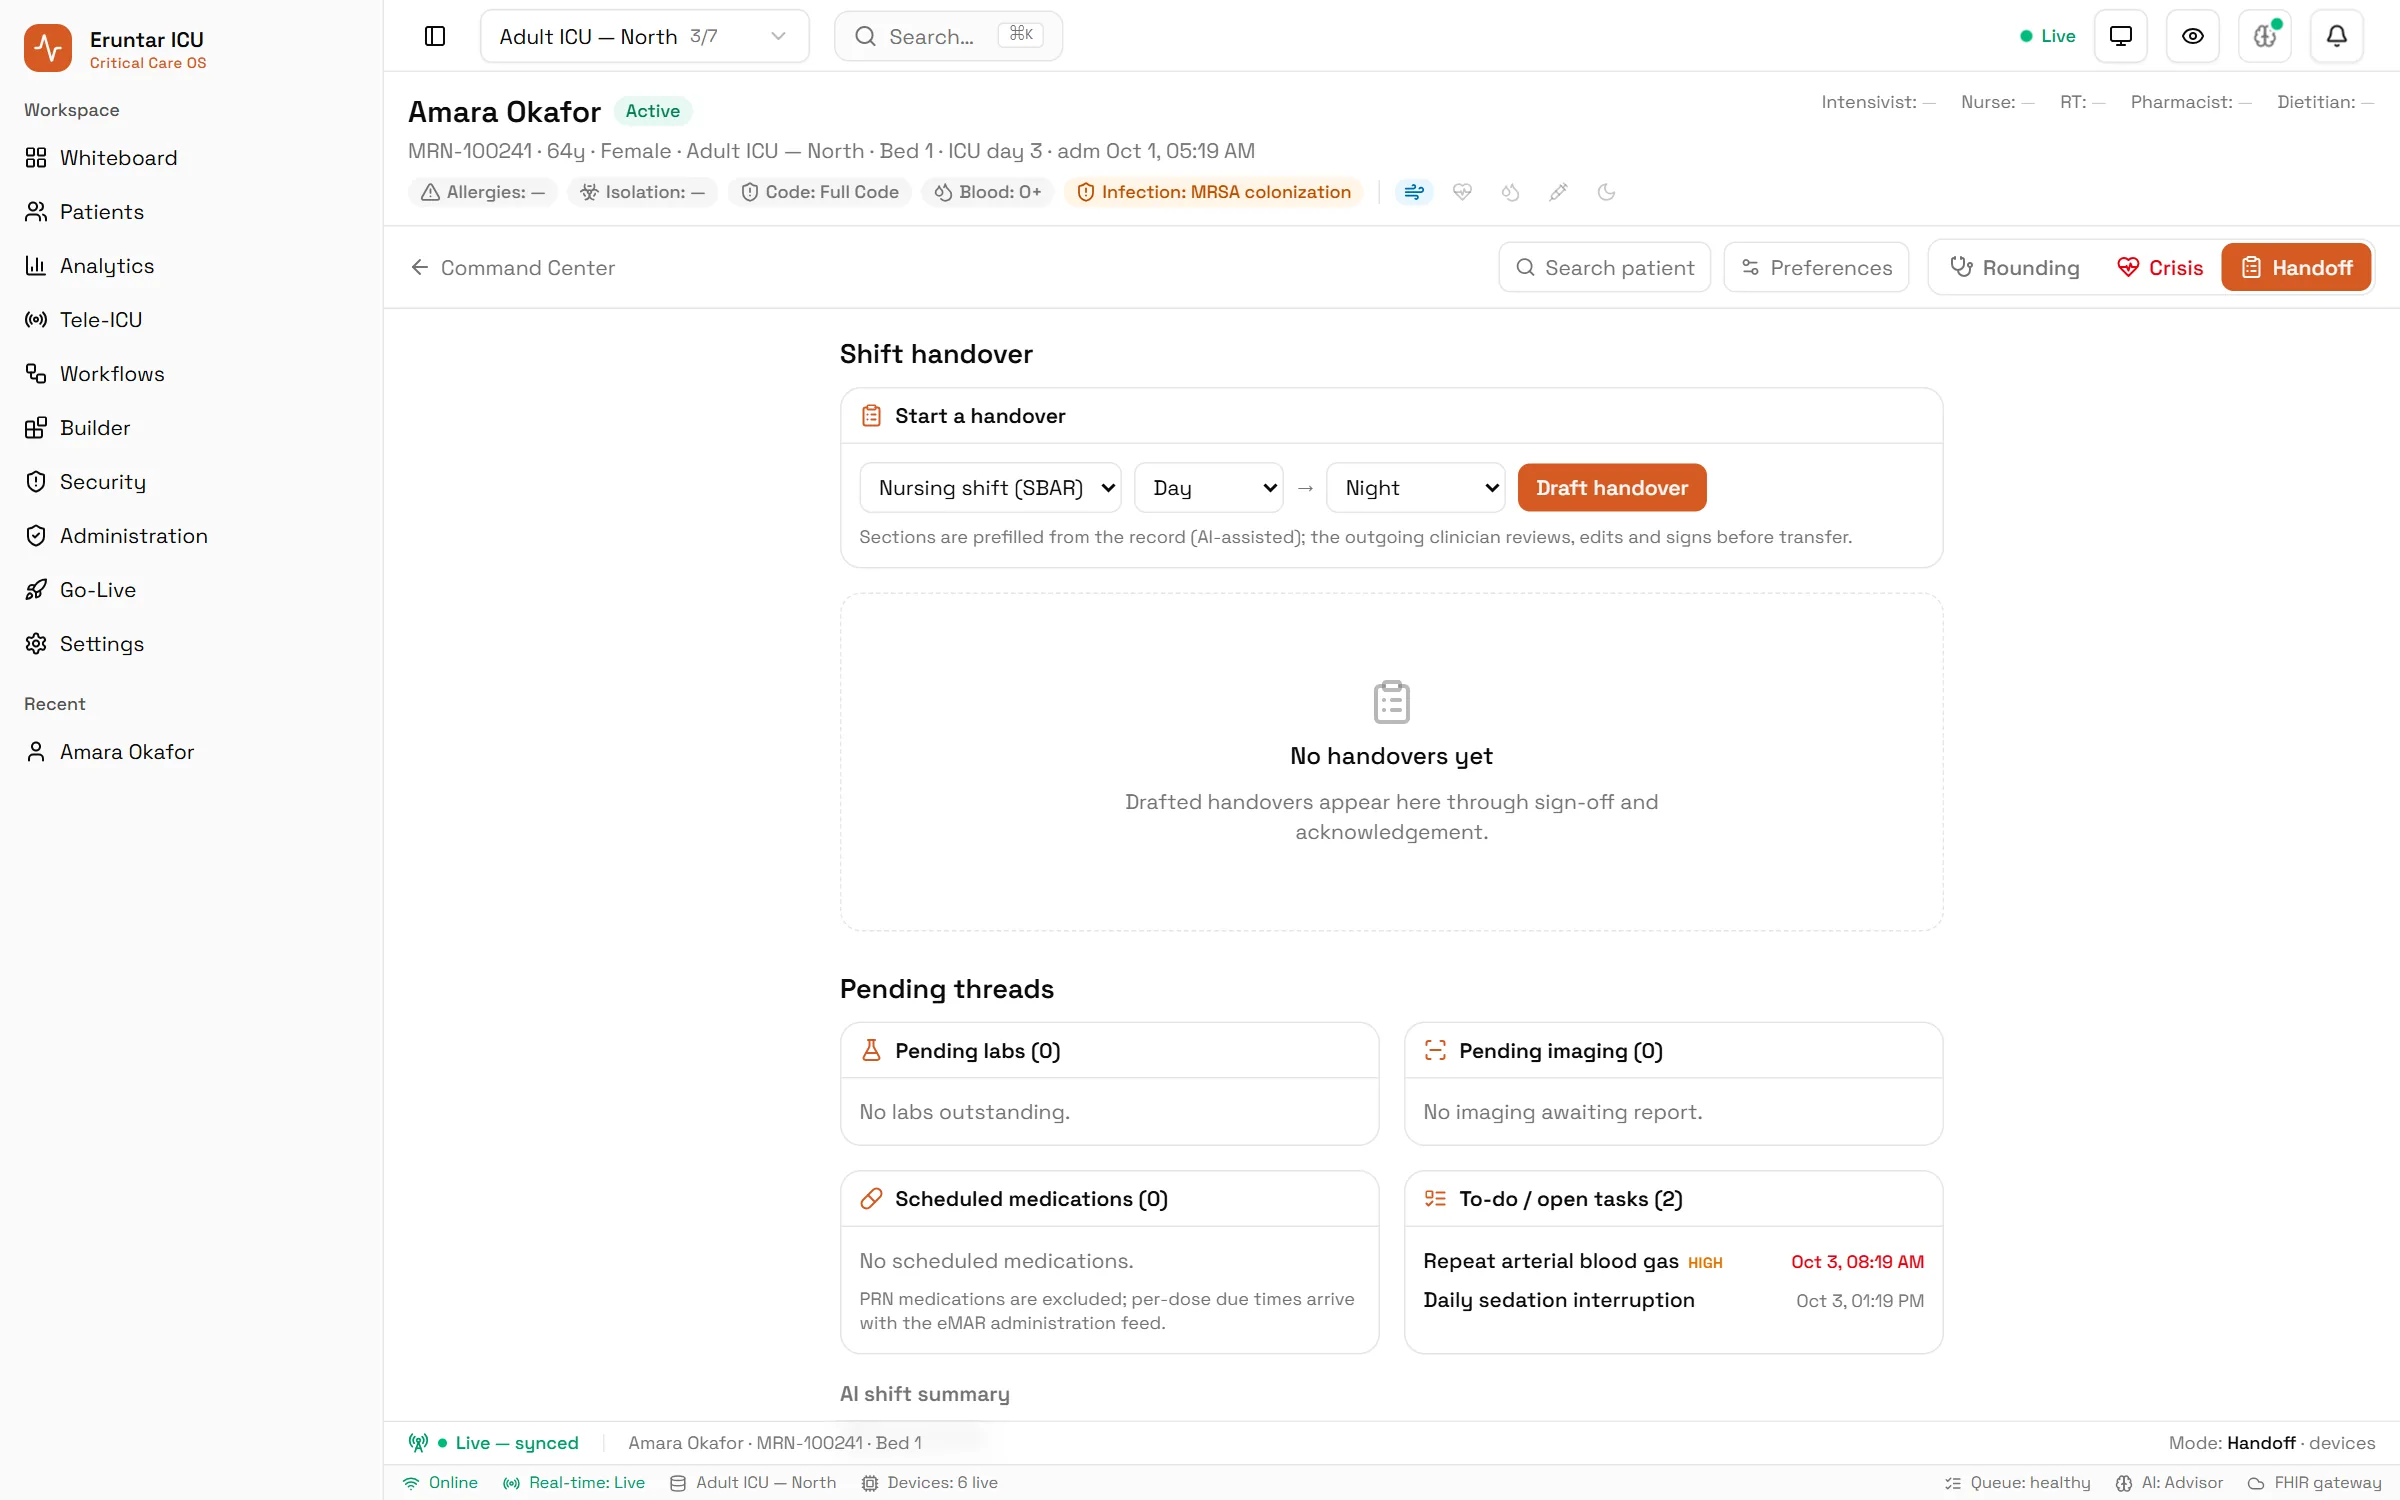Click the Draft handover button
The image size is (2400, 1500).
click(1612, 488)
